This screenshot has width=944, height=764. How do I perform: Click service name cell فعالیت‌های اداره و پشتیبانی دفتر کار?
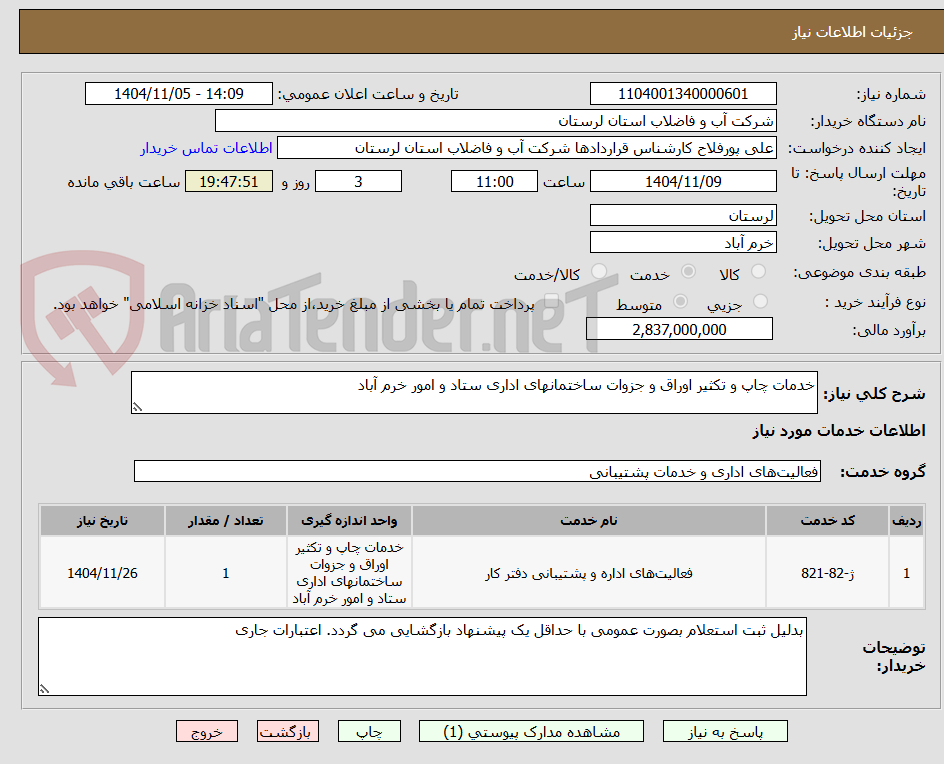pos(589,573)
